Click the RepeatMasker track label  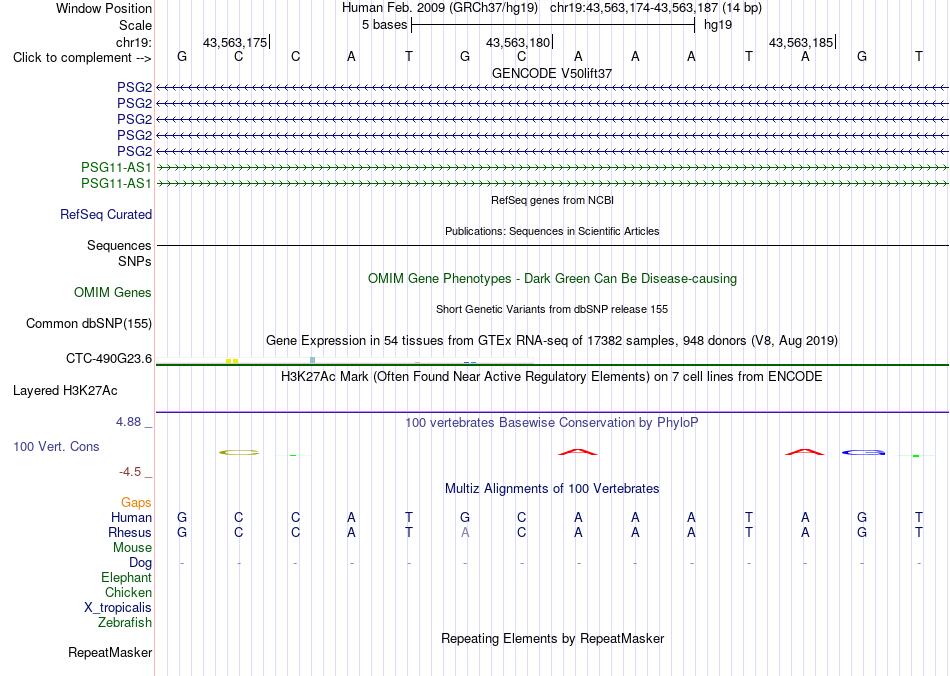coord(110,652)
